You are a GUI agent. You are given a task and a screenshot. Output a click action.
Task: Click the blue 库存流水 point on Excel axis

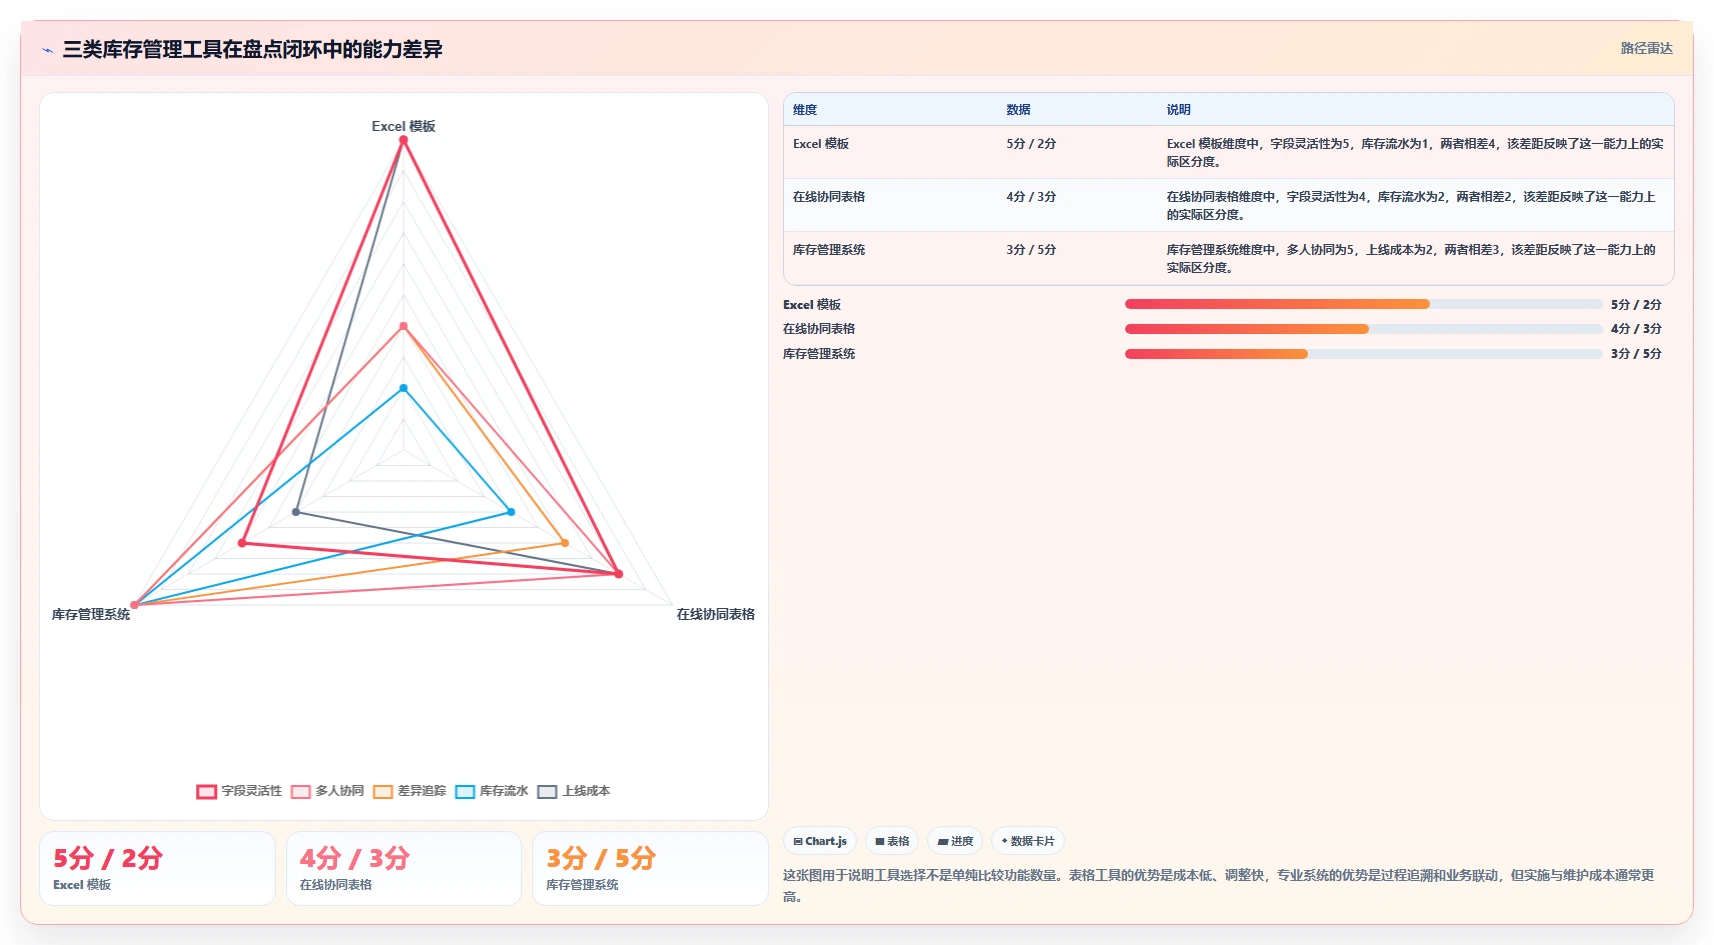[x=404, y=388]
